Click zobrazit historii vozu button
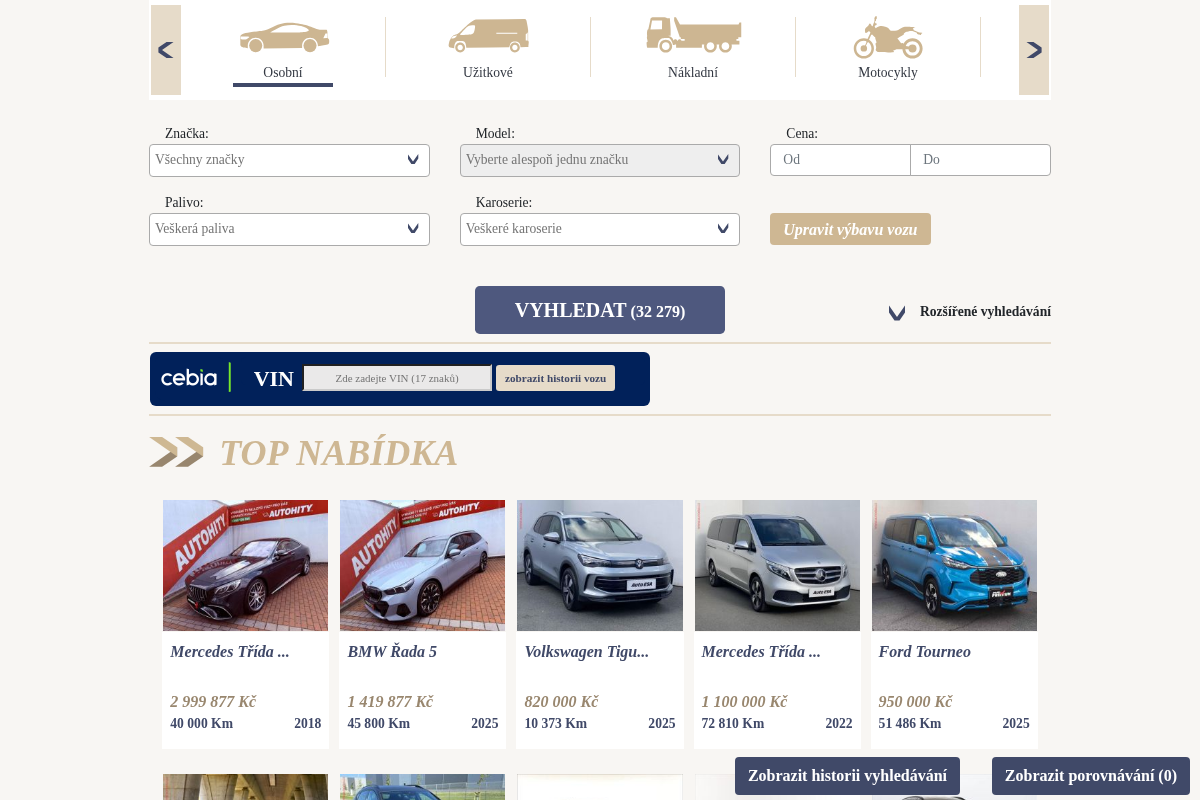 pyautogui.click(x=555, y=378)
